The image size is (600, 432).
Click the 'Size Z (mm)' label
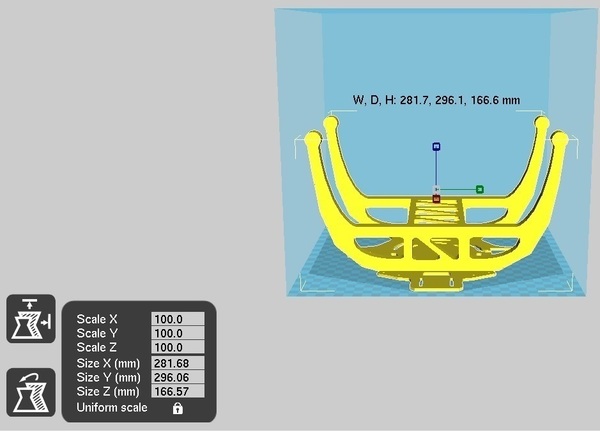(108, 391)
